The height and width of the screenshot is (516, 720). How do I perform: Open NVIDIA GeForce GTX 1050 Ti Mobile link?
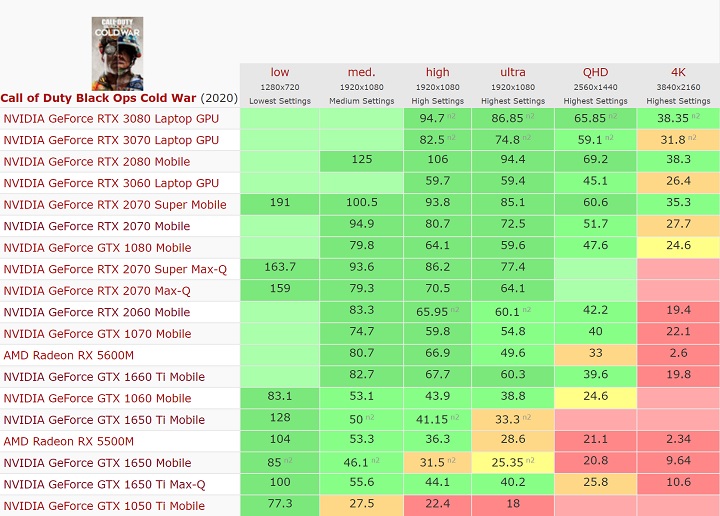104,505
